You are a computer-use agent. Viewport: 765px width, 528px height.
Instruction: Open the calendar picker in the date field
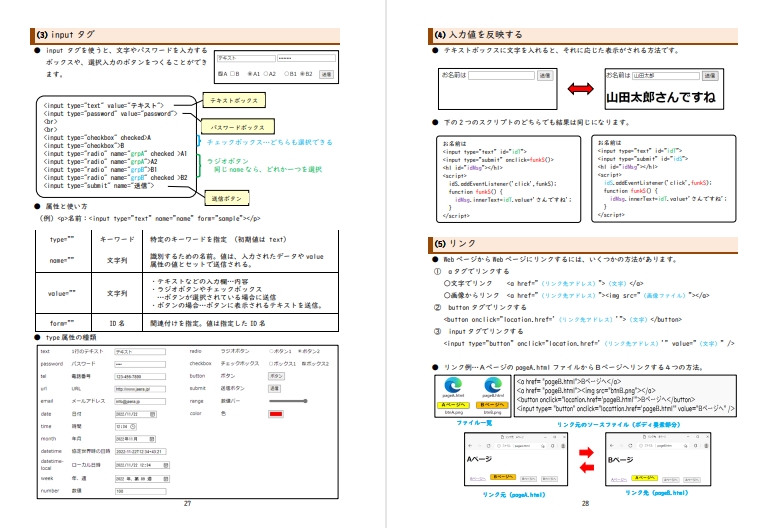pyautogui.click(x=153, y=414)
